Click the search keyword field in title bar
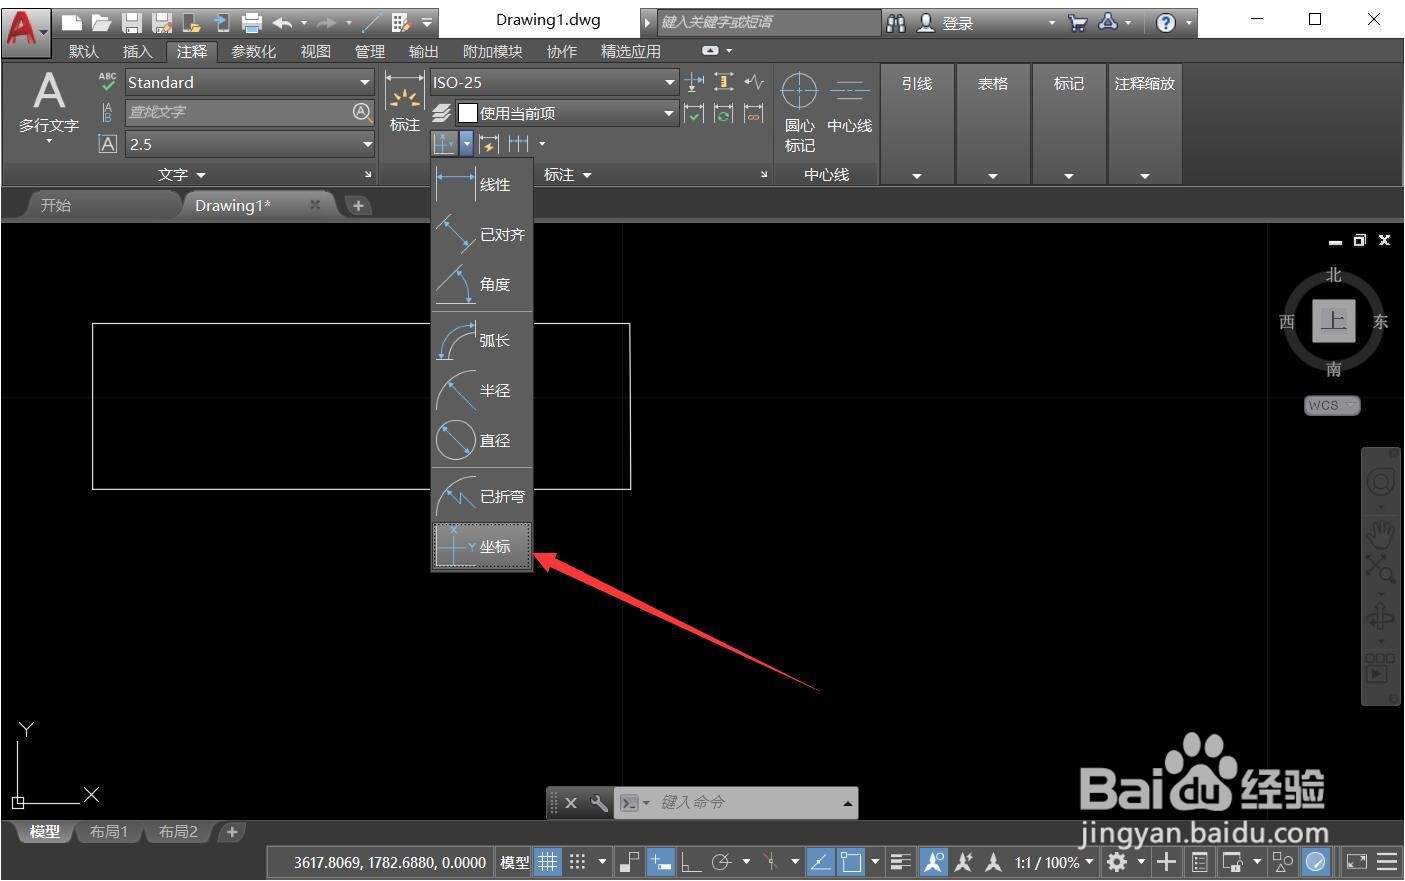Screen dimensions: 1405x881 tap(768, 22)
